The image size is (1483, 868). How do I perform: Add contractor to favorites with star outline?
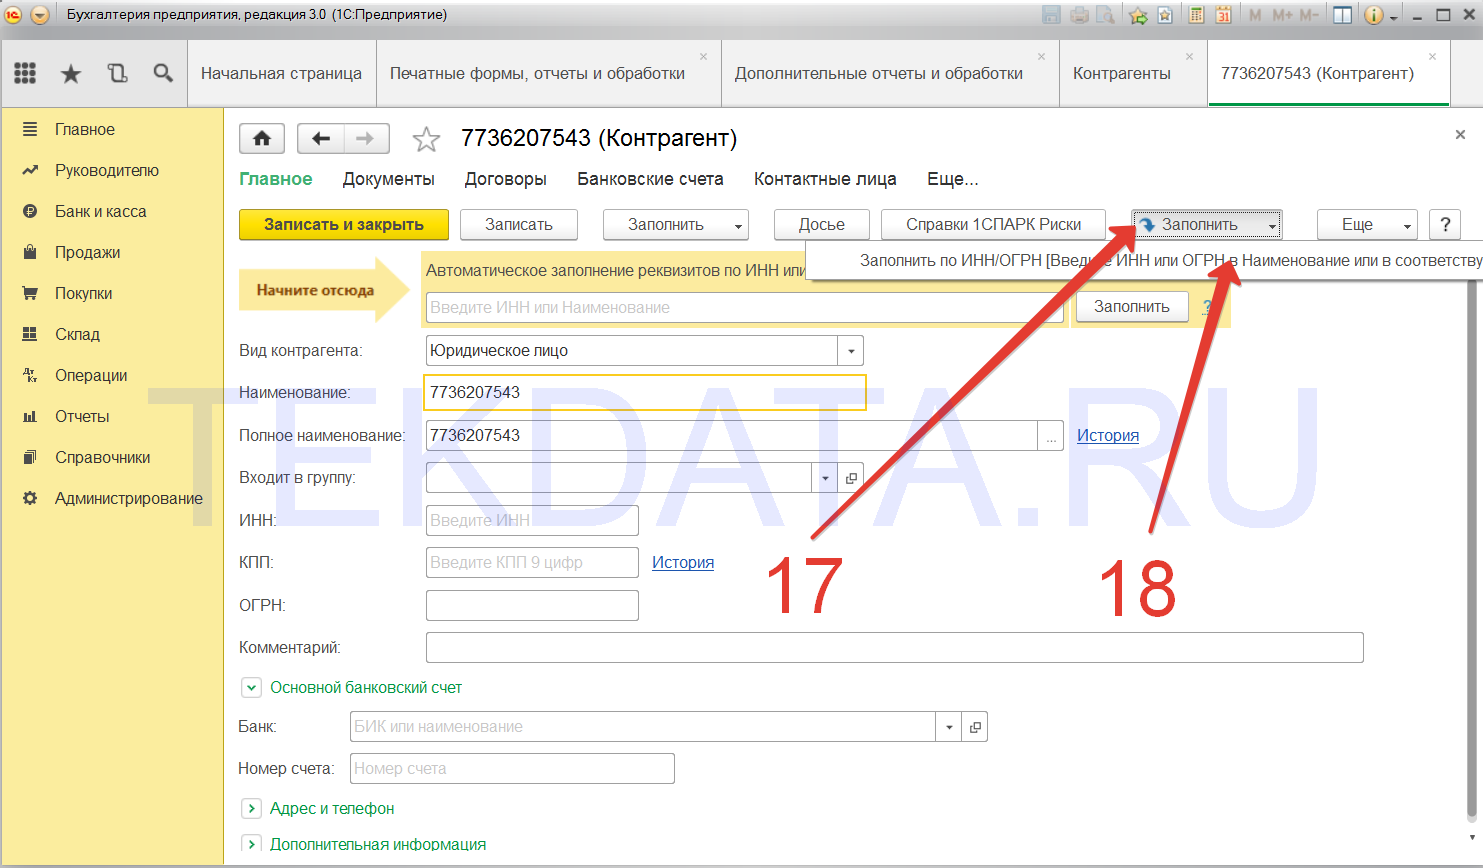point(426,139)
